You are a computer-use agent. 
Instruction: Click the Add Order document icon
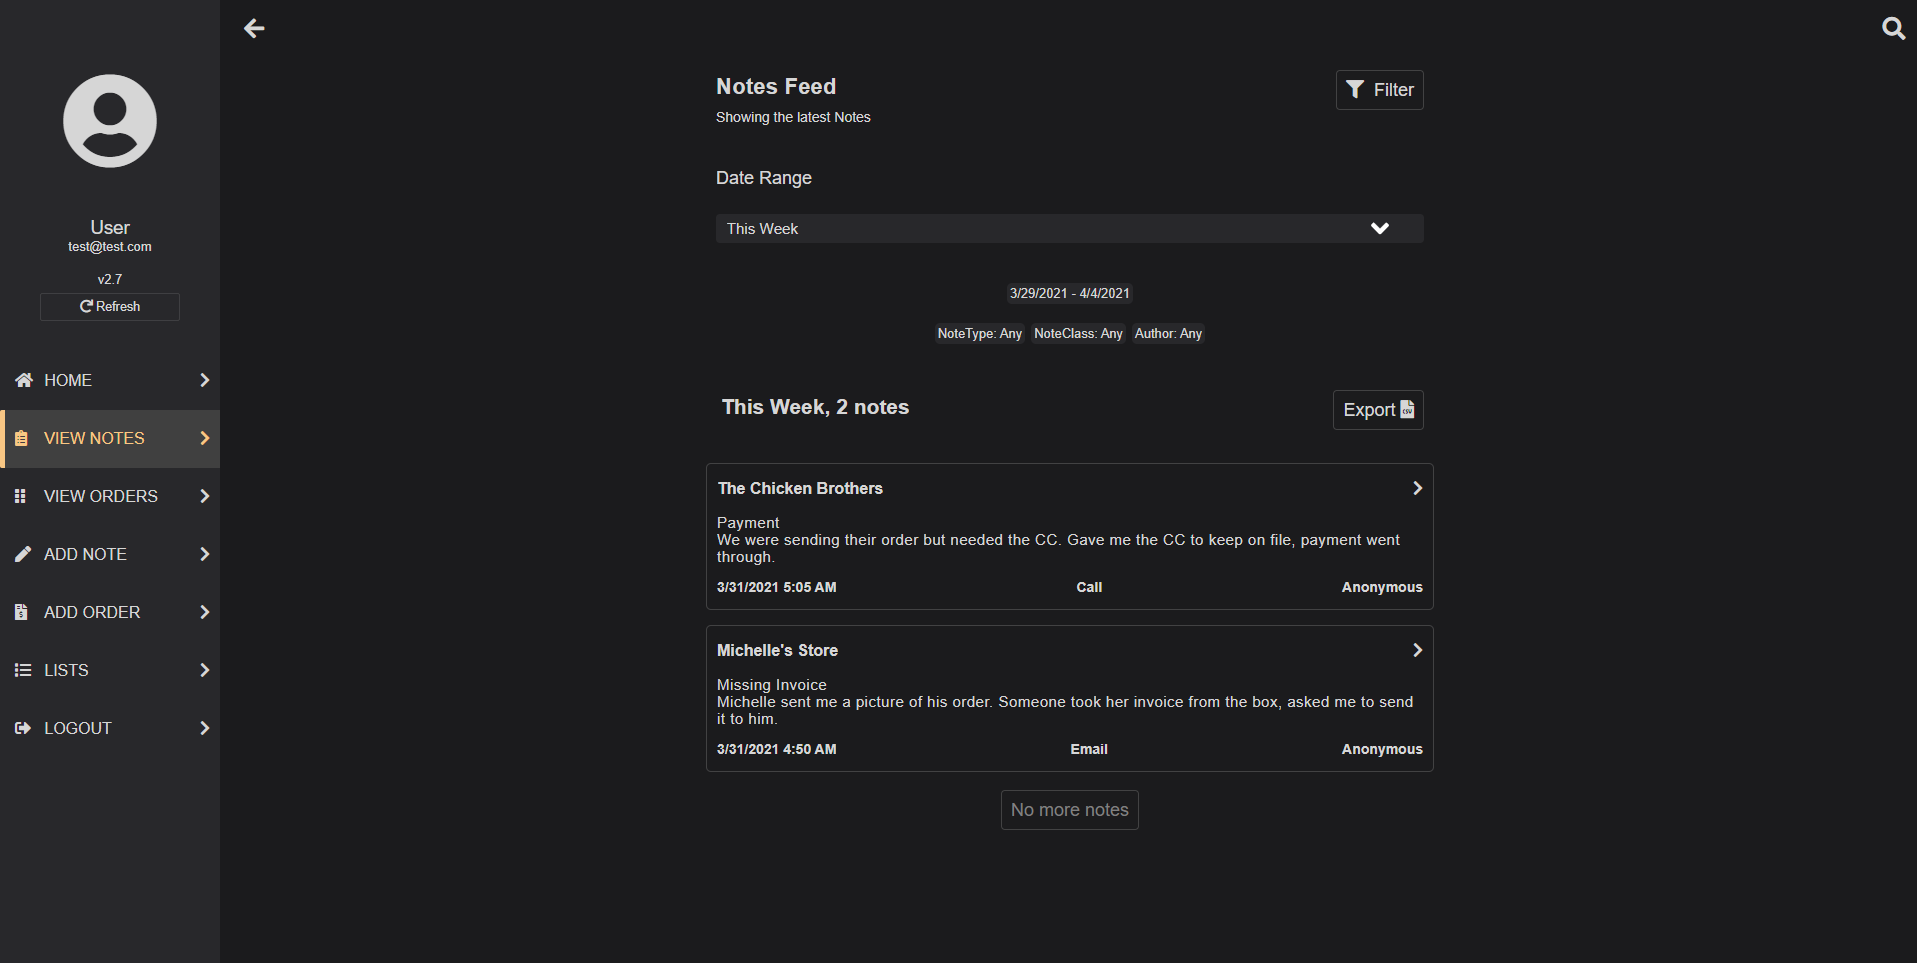coord(21,612)
